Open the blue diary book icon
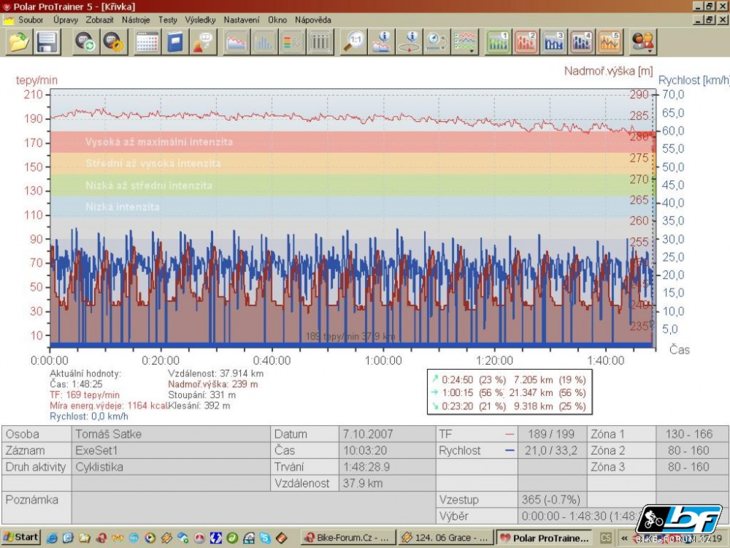Viewport: 730px width, 548px height. (x=175, y=41)
